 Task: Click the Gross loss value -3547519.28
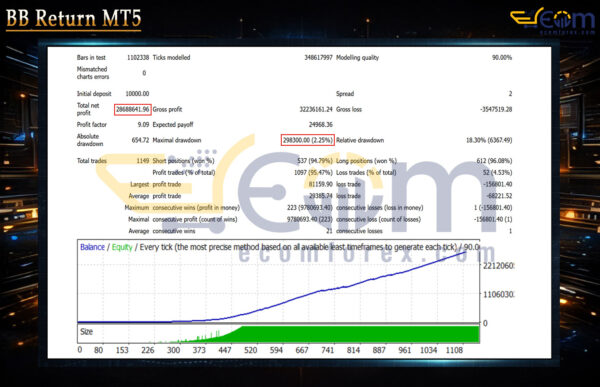(496, 109)
